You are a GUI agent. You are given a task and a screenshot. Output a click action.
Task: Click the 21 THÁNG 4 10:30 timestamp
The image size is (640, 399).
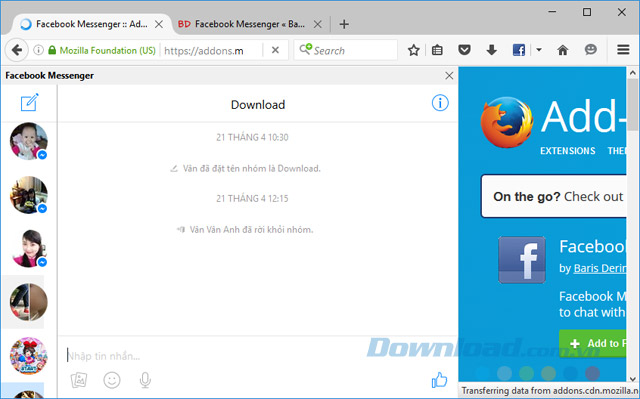252,137
